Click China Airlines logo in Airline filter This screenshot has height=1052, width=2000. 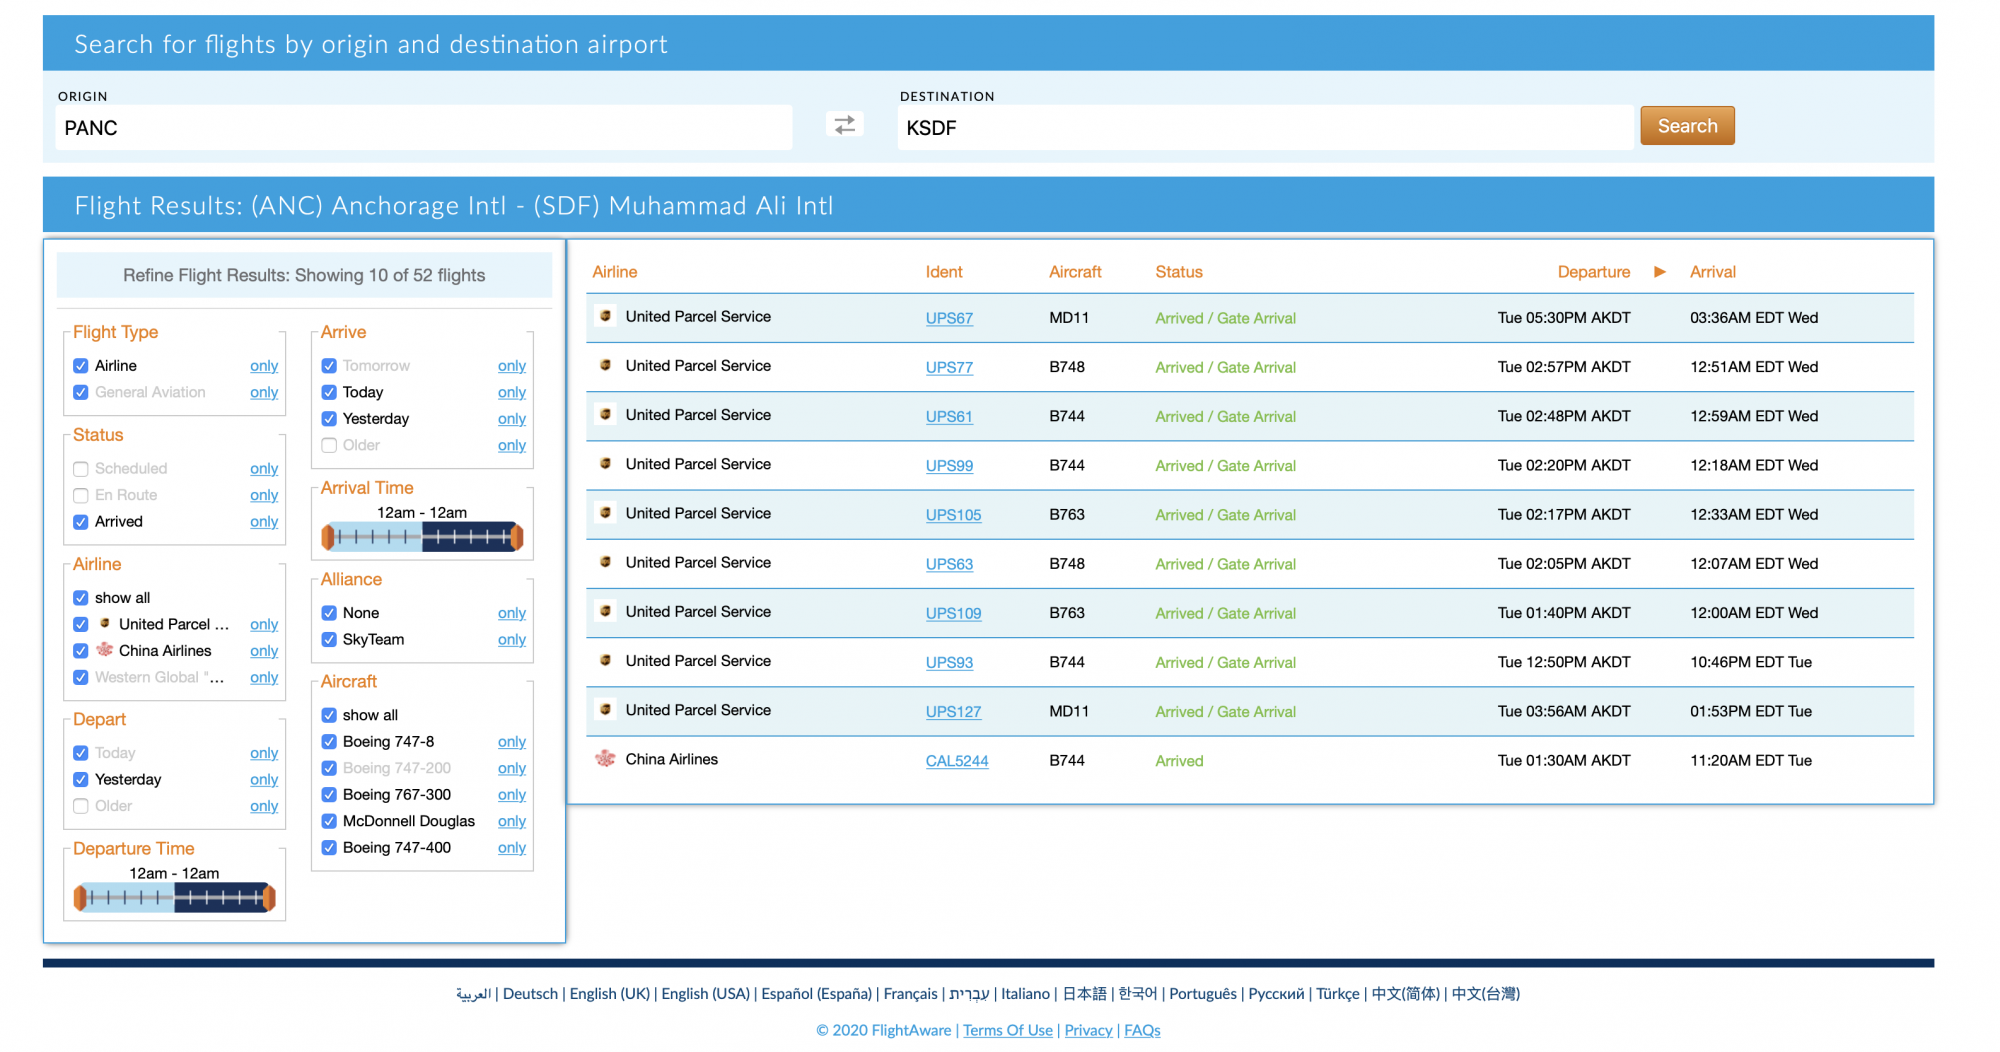(x=104, y=650)
